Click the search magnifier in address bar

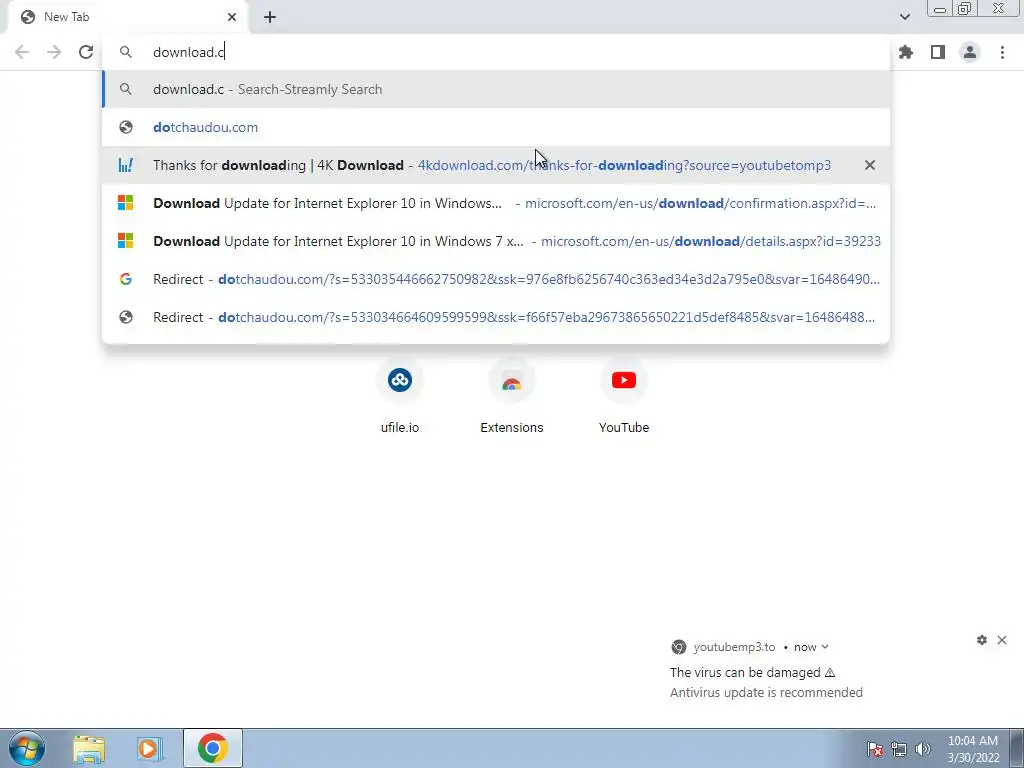coord(125,52)
